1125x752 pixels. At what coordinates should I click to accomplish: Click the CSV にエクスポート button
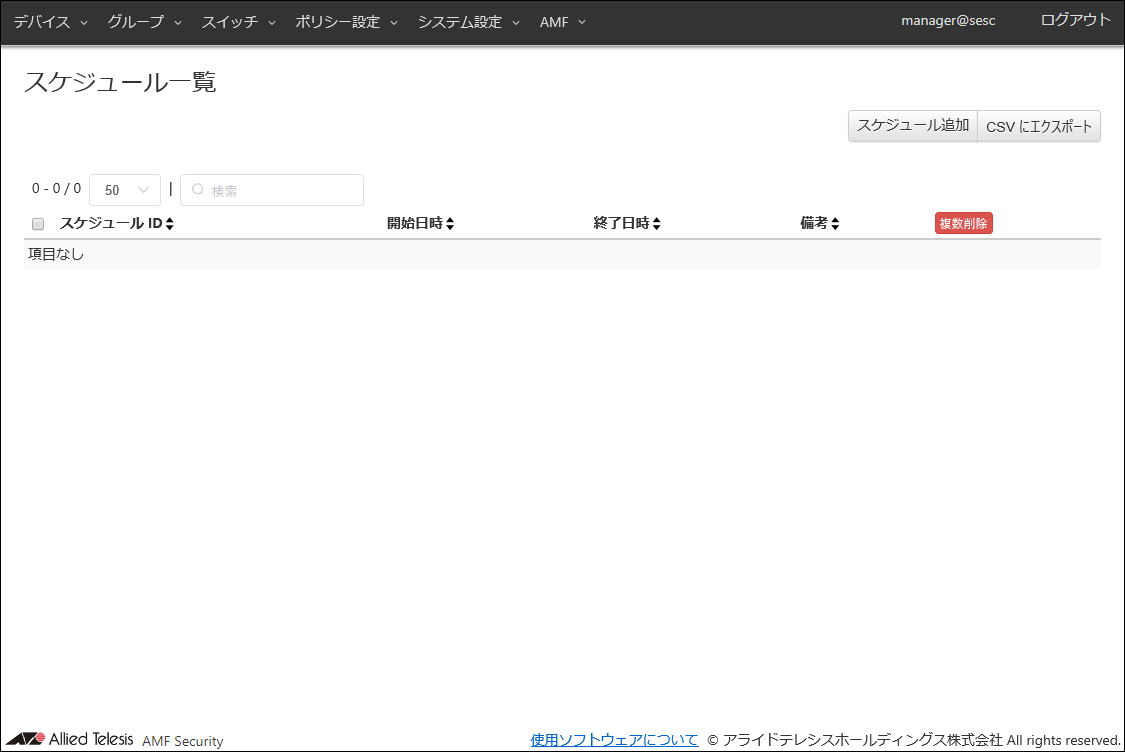1039,126
